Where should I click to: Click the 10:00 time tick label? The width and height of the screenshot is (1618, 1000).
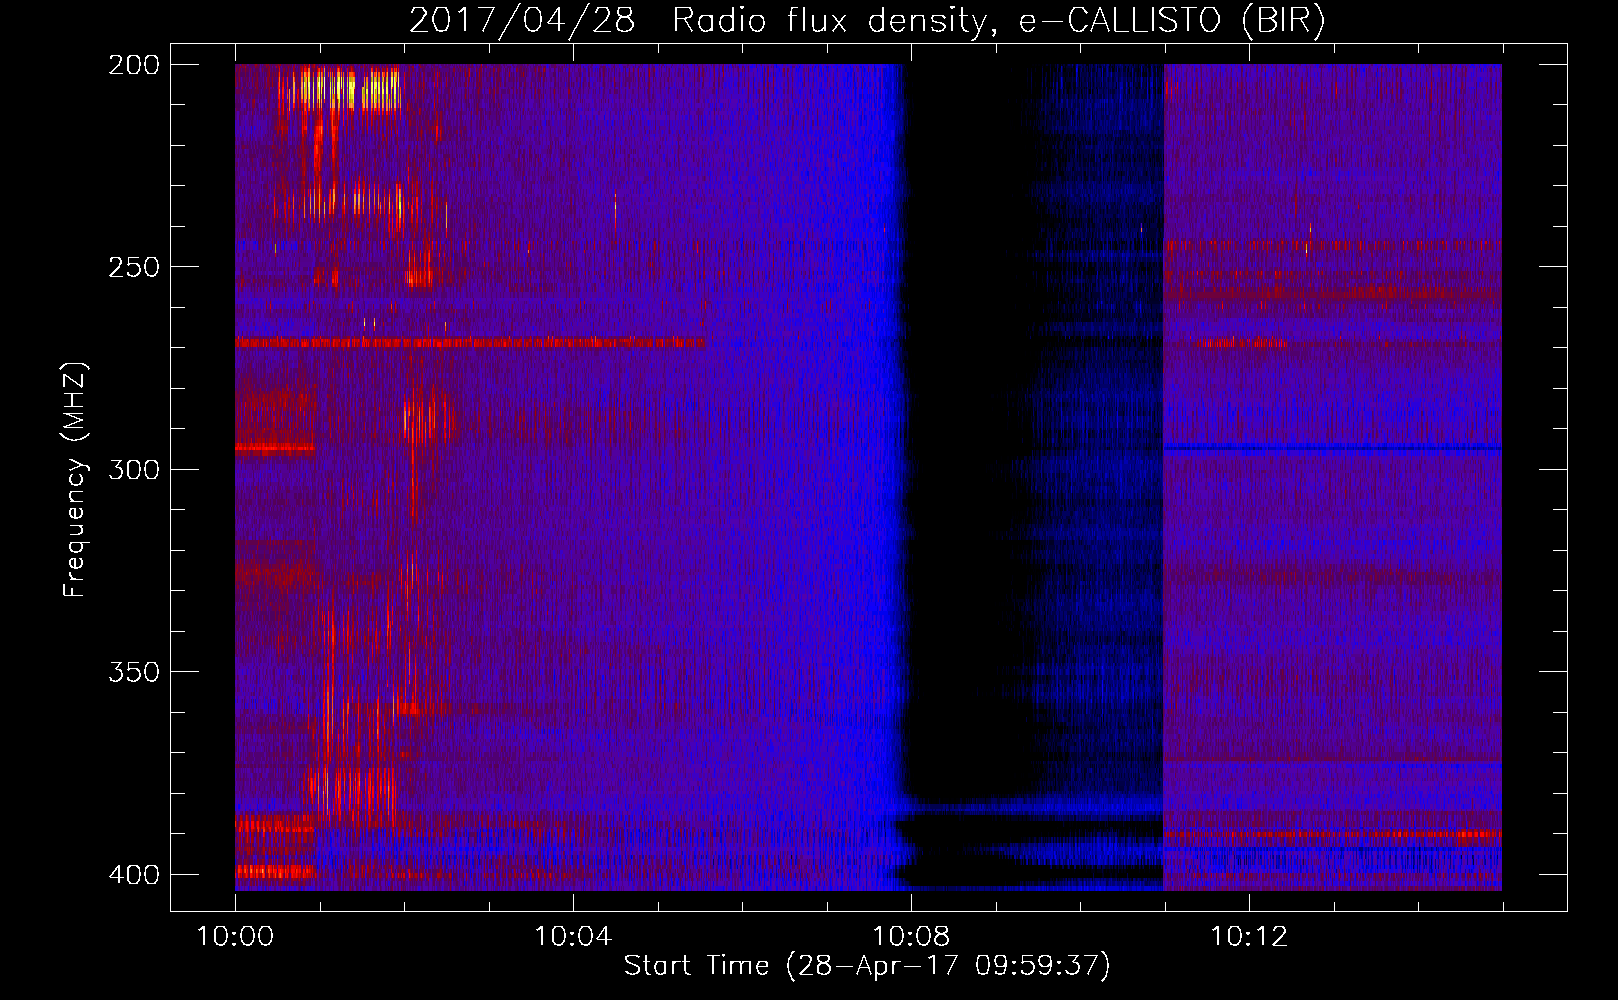click(235, 936)
